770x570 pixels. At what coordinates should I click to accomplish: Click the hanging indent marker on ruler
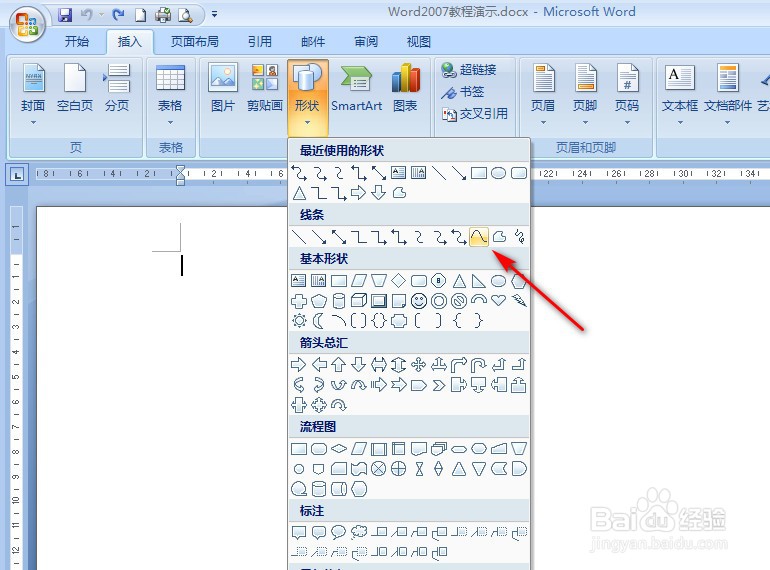tap(181, 177)
